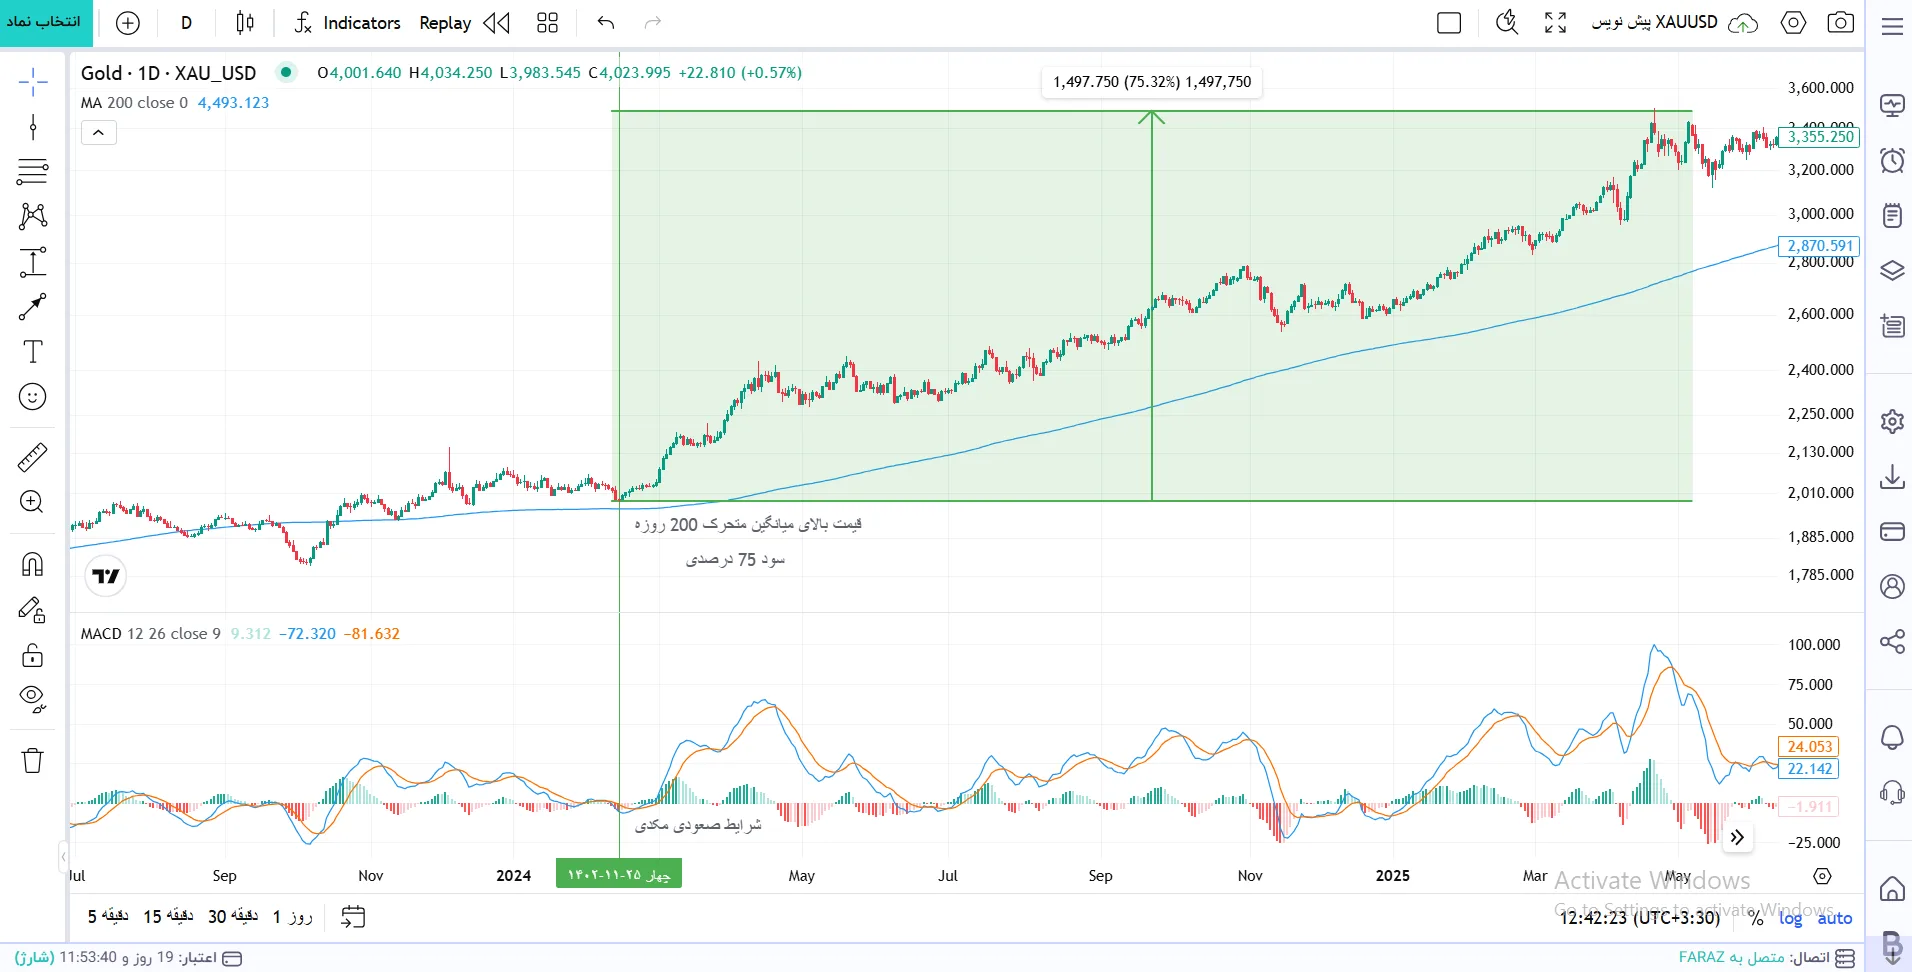Open quick search with magnifier-bolt icon
1912x972 pixels.
point(1507,23)
